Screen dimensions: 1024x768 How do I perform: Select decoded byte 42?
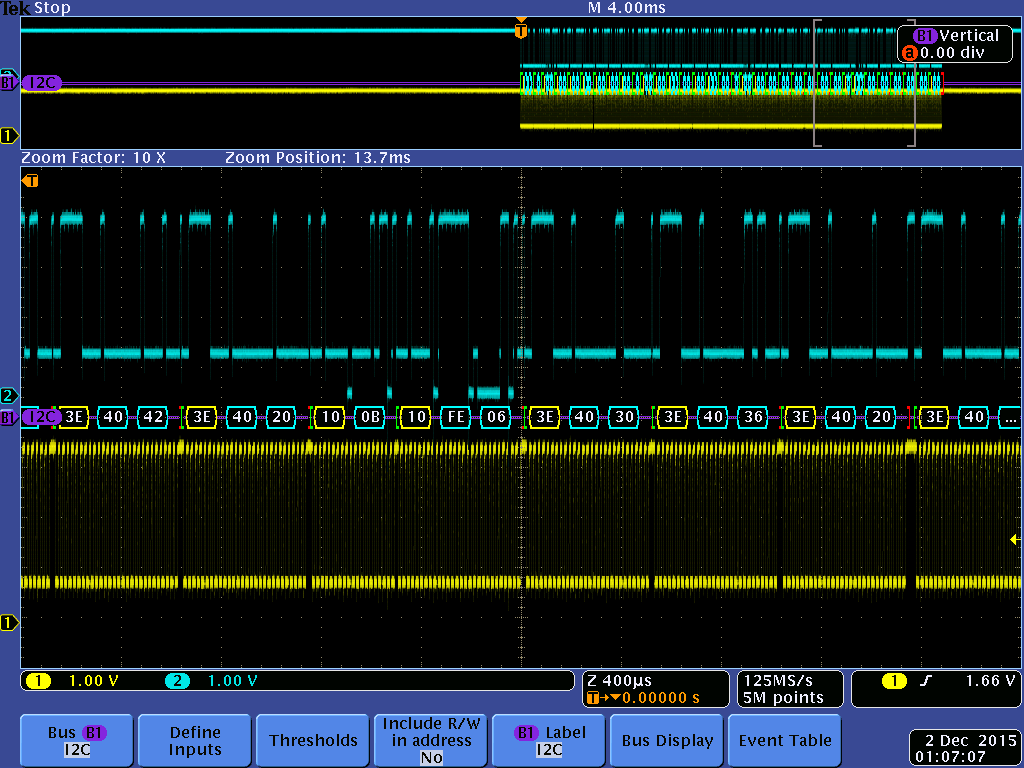[153, 417]
